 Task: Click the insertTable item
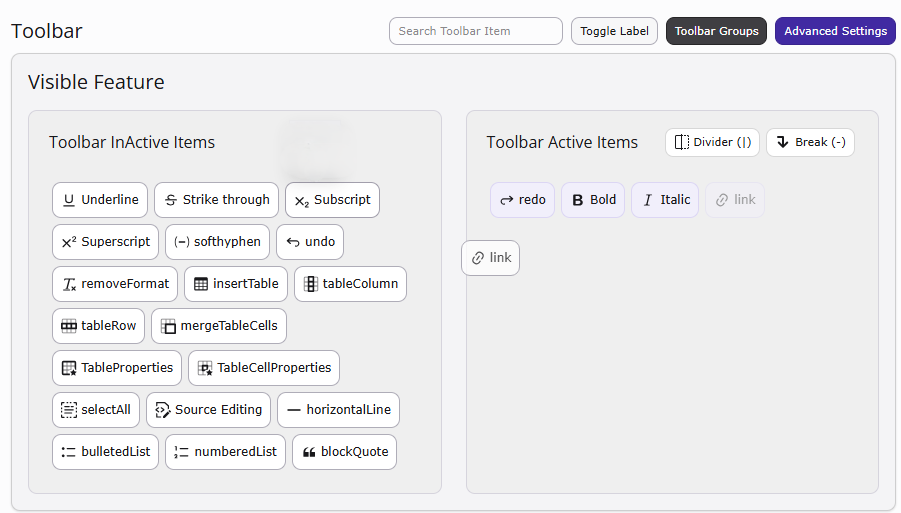click(236, 284)
